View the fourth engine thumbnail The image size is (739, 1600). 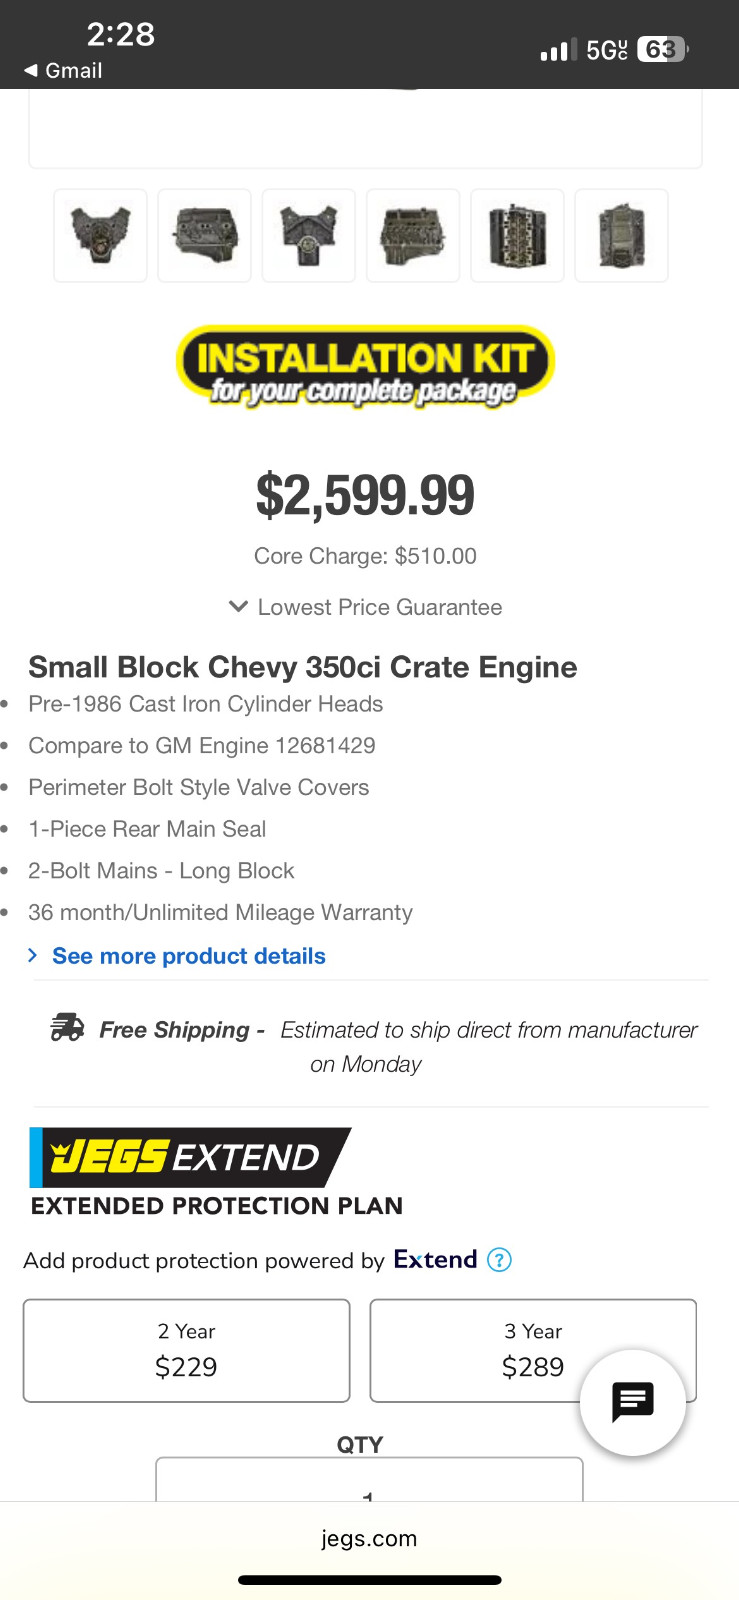click(x=412, y=236)
